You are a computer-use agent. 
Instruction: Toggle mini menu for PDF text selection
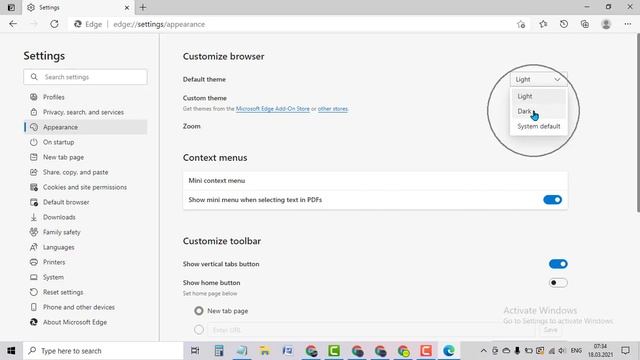pos(552,200)
